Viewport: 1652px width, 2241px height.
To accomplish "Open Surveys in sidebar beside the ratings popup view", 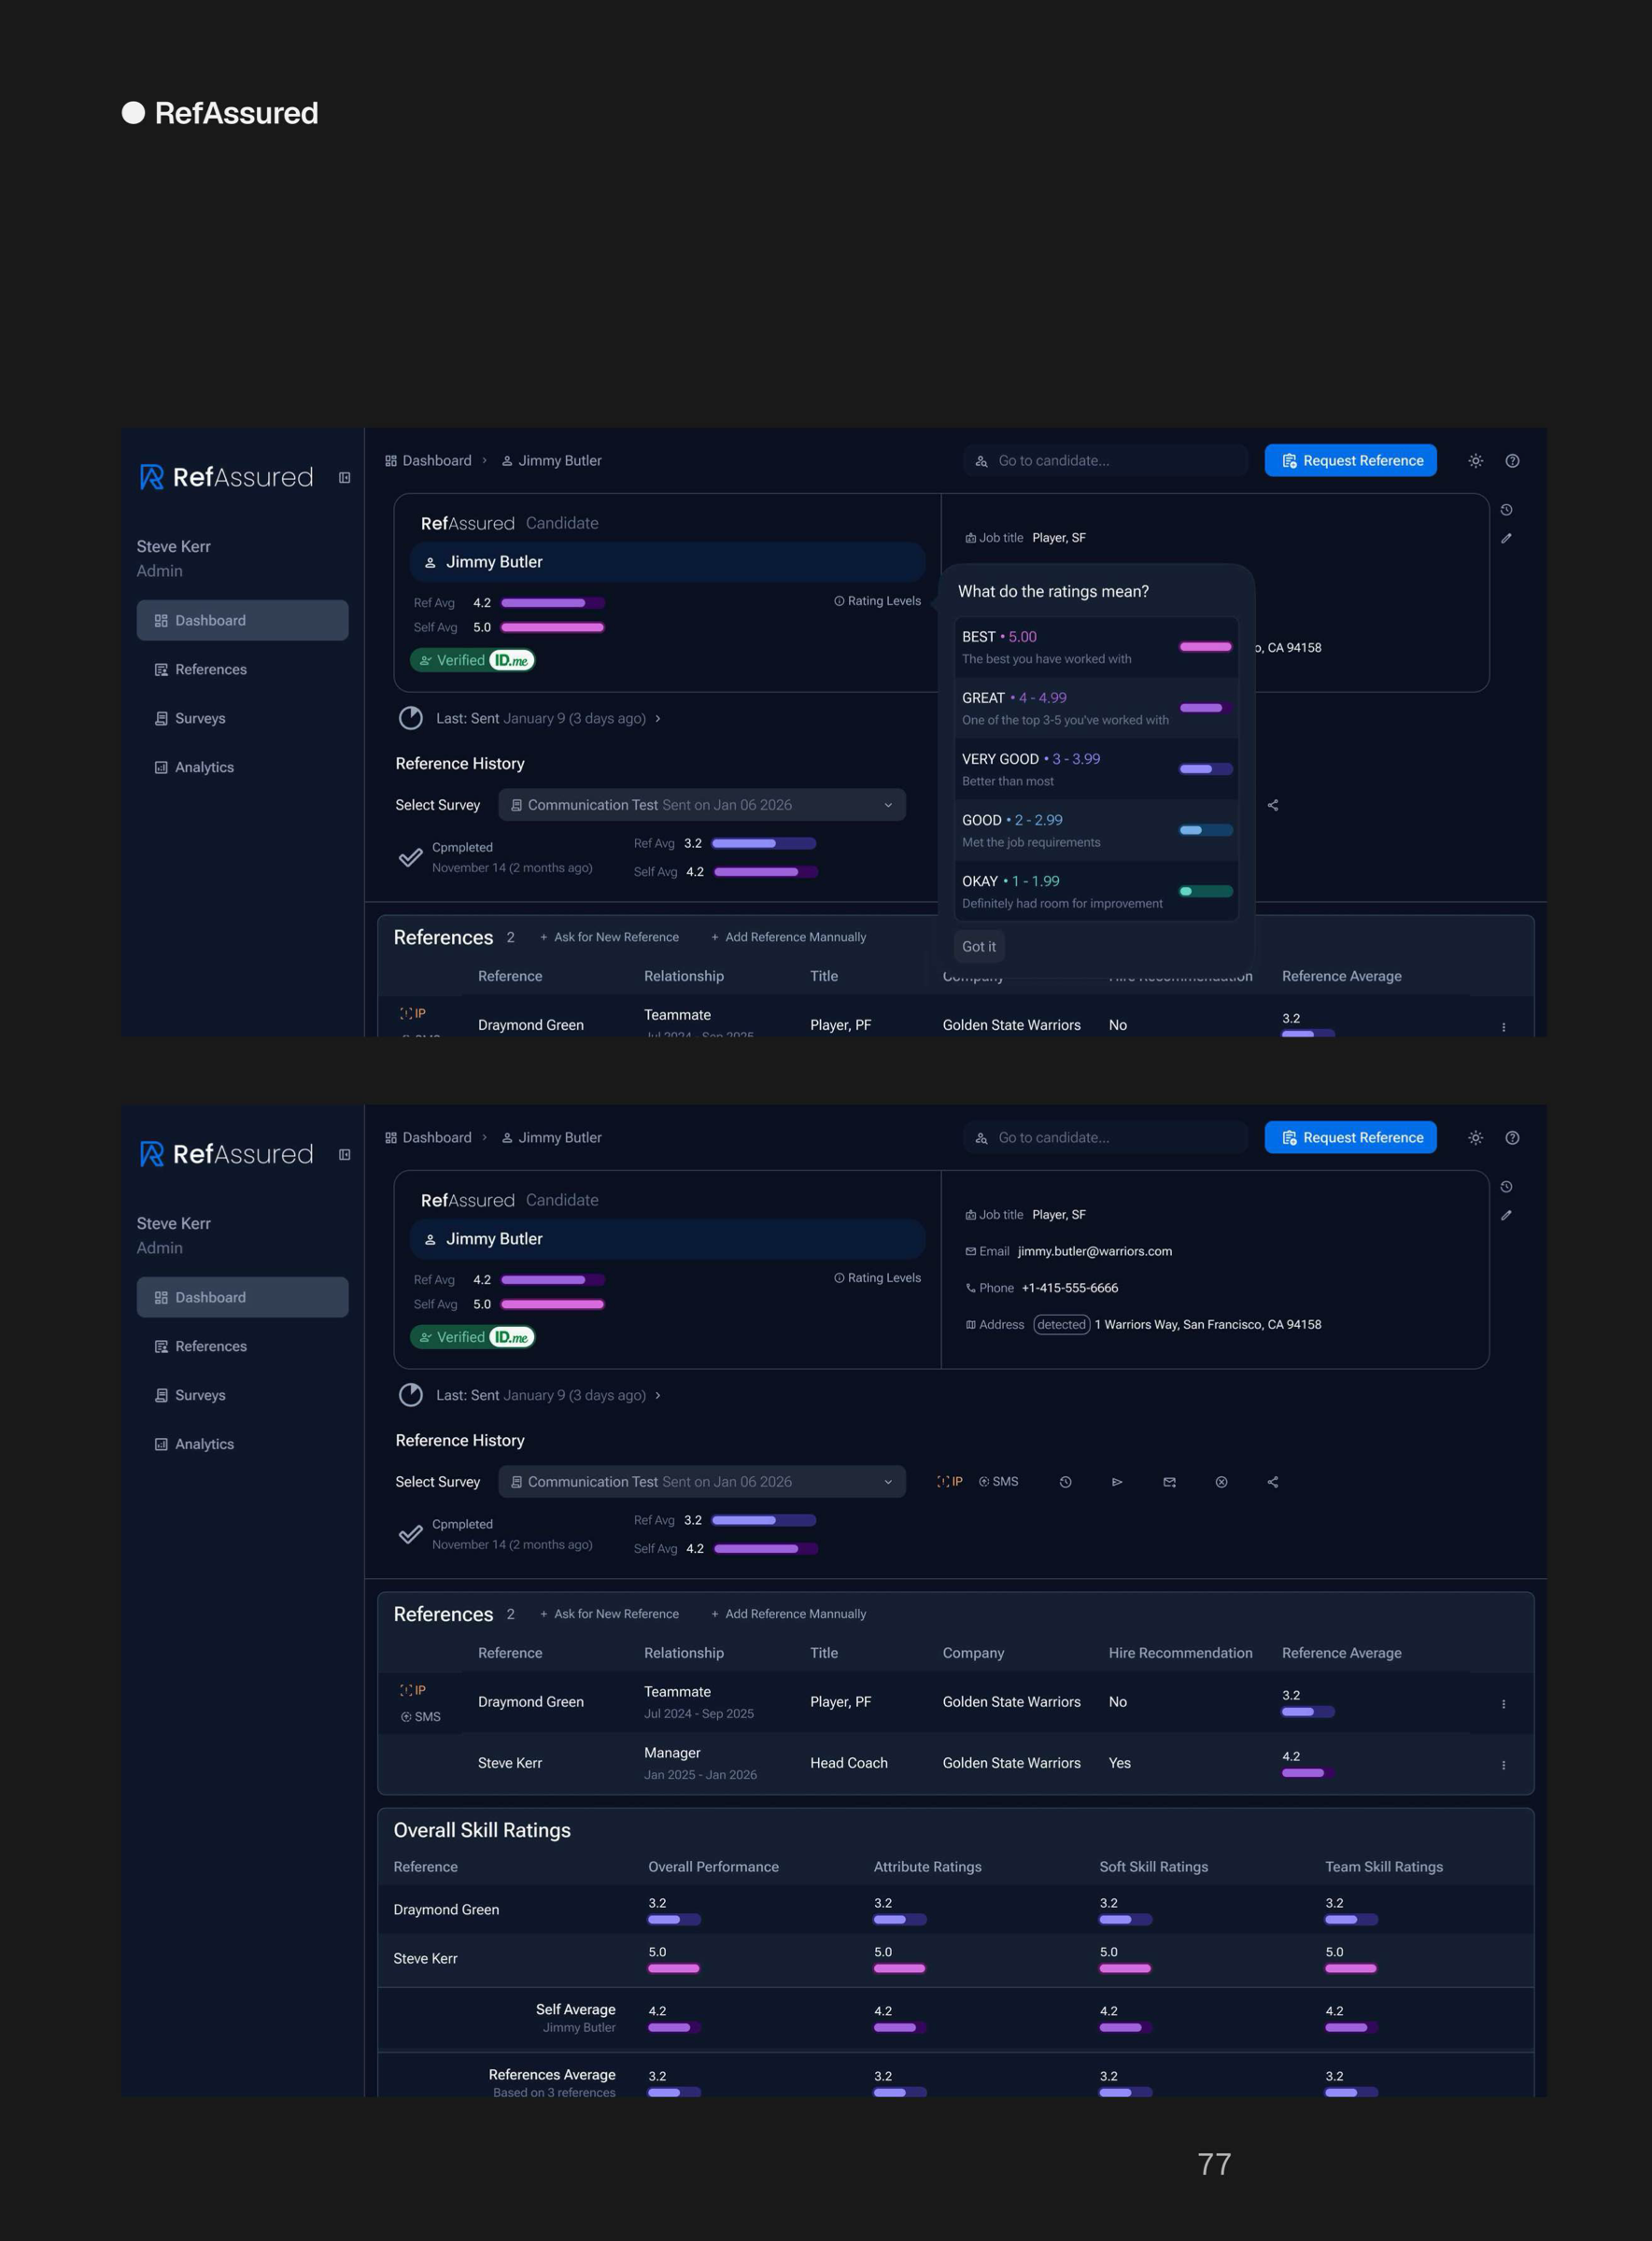I will coord(200,718).
